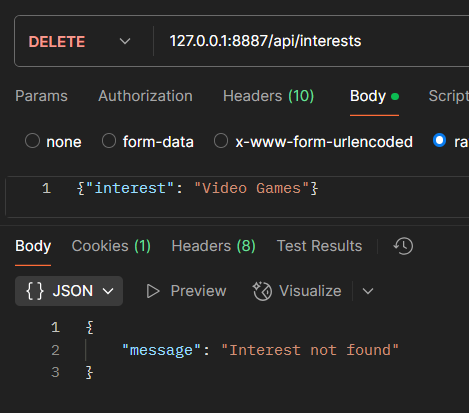Open the Authorization tab

tap(145, 96)
